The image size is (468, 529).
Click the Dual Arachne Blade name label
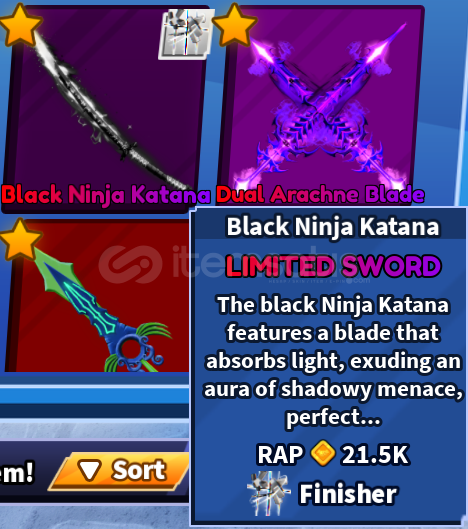320,195
